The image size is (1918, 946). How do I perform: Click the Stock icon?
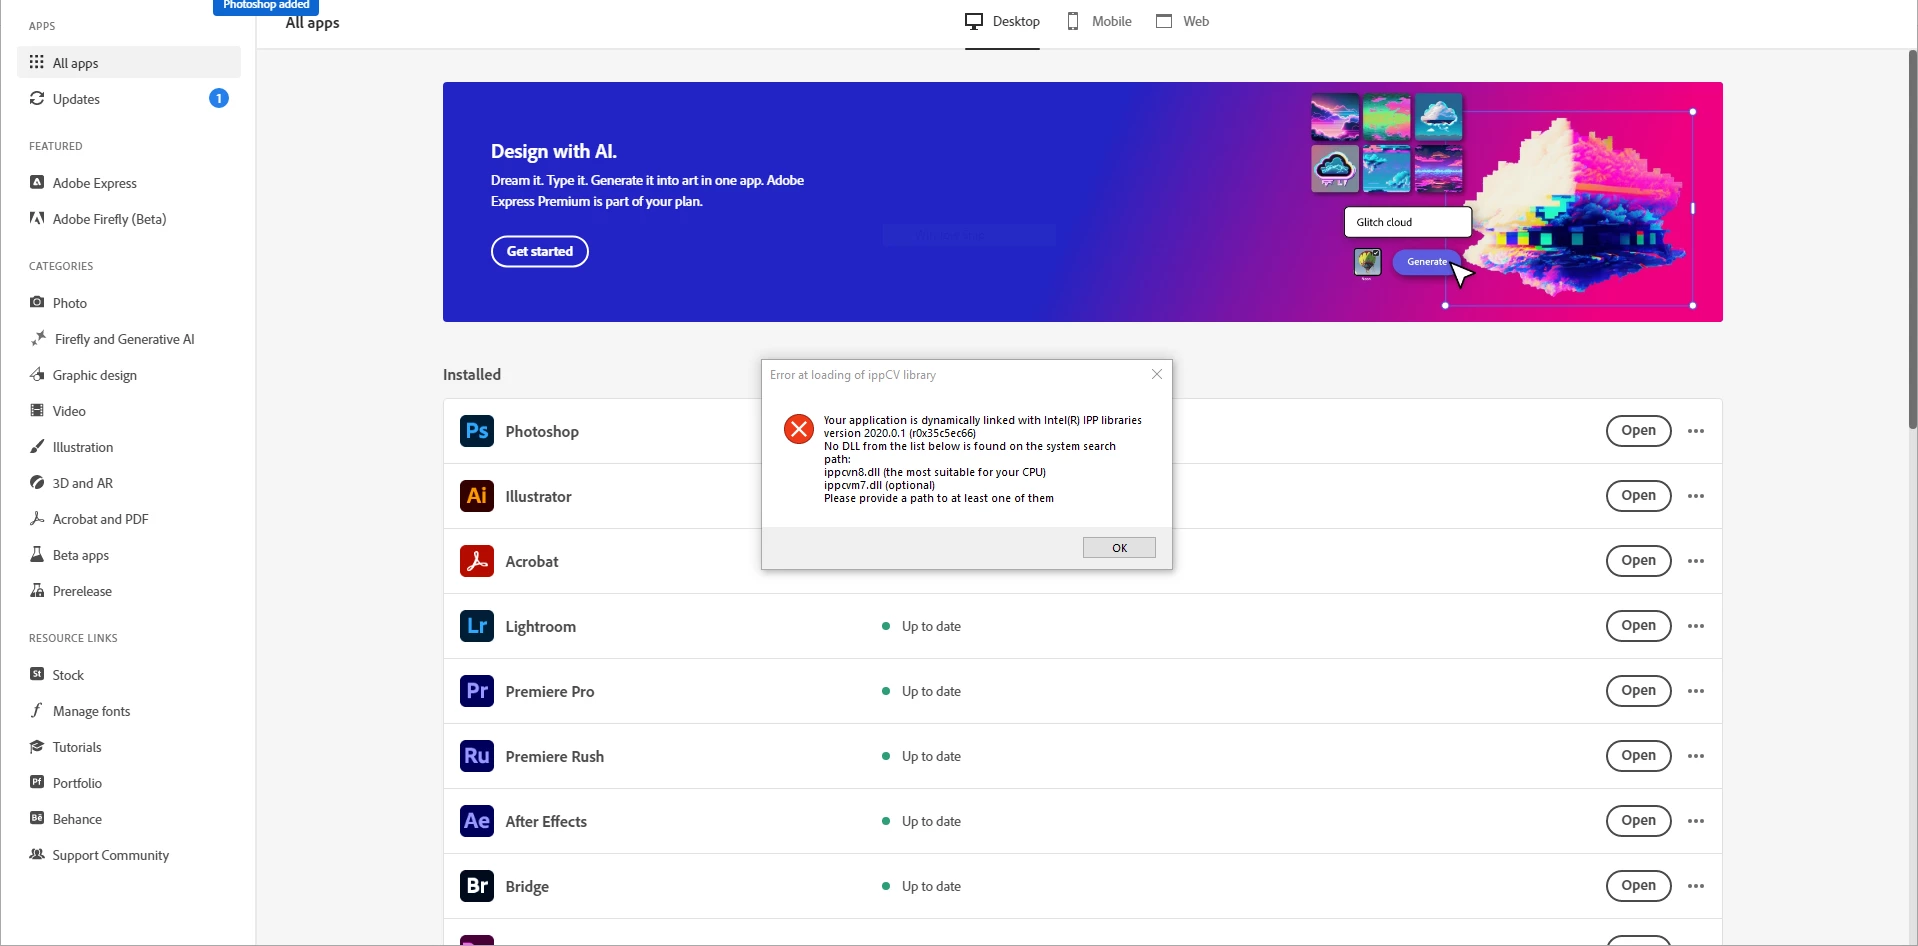(37, 674)
